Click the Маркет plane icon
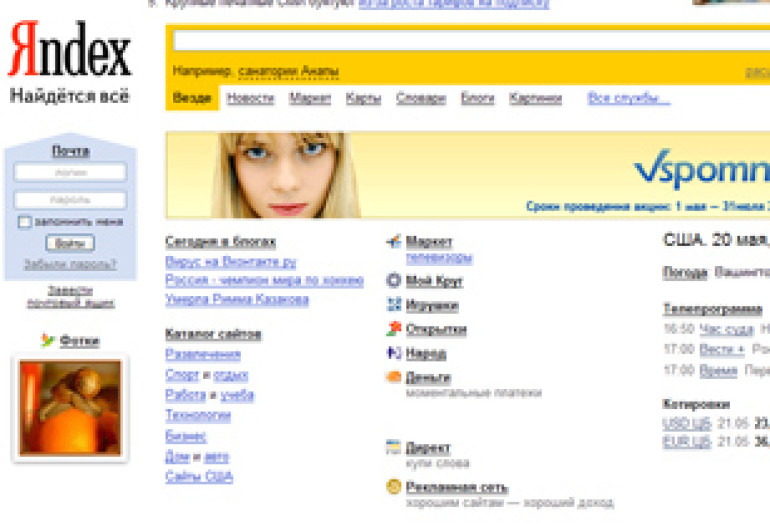The height and width of the screenshot is (527, 770). pyautogui.click(x=393, y=241)
